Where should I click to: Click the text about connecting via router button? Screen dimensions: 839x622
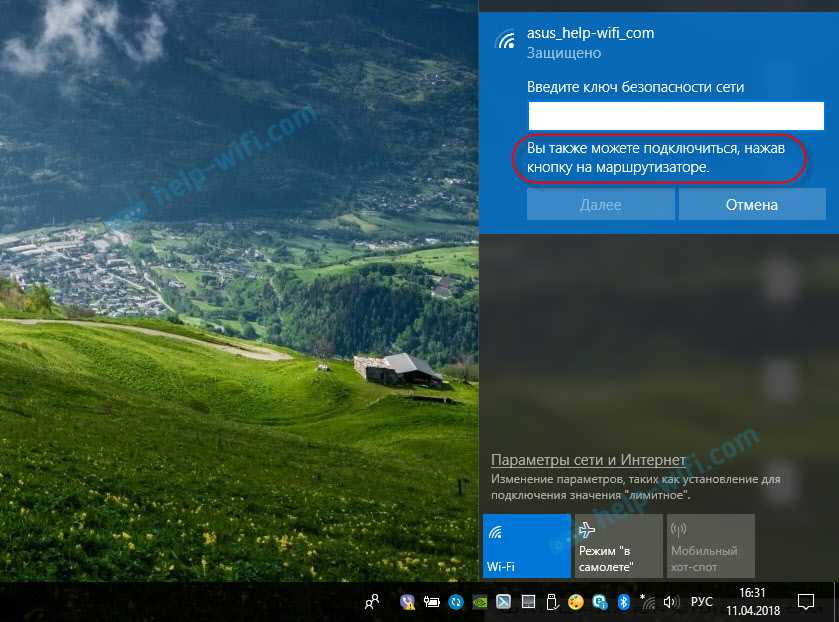pos(656,157)
